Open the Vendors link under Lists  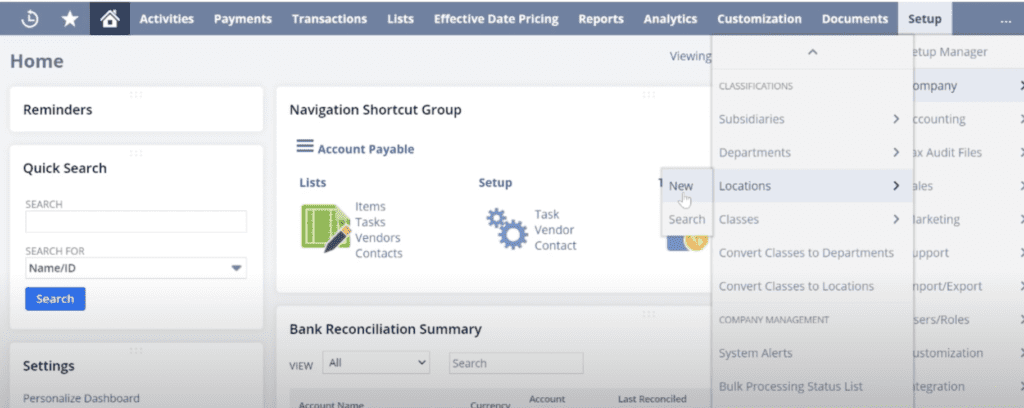378,238
